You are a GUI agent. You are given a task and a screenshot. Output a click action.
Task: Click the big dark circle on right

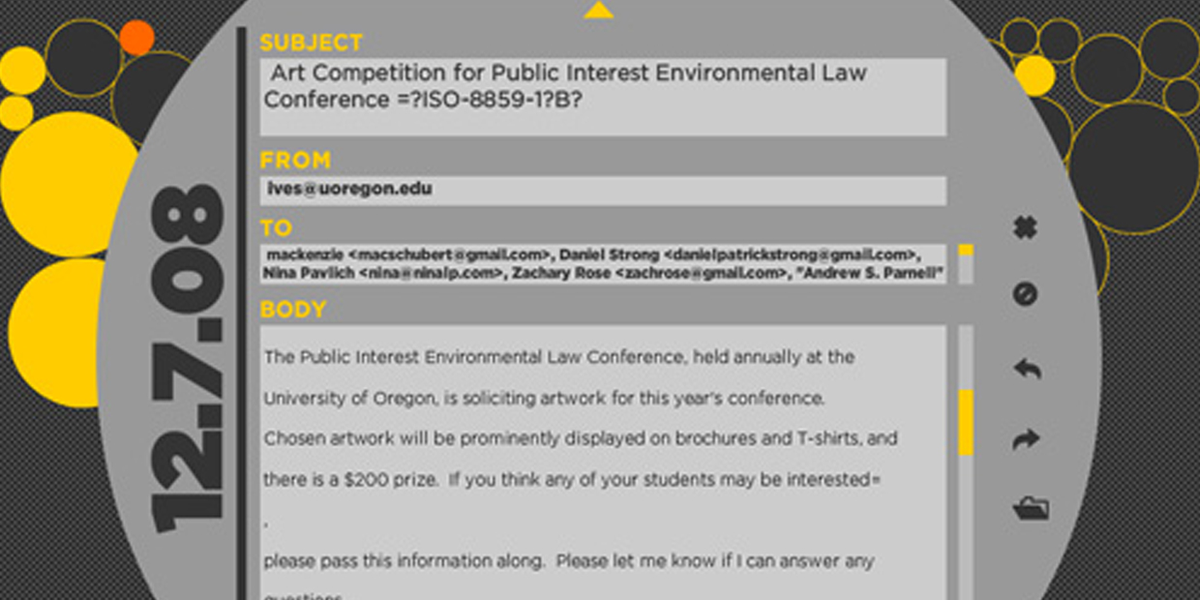(1133, 167)
